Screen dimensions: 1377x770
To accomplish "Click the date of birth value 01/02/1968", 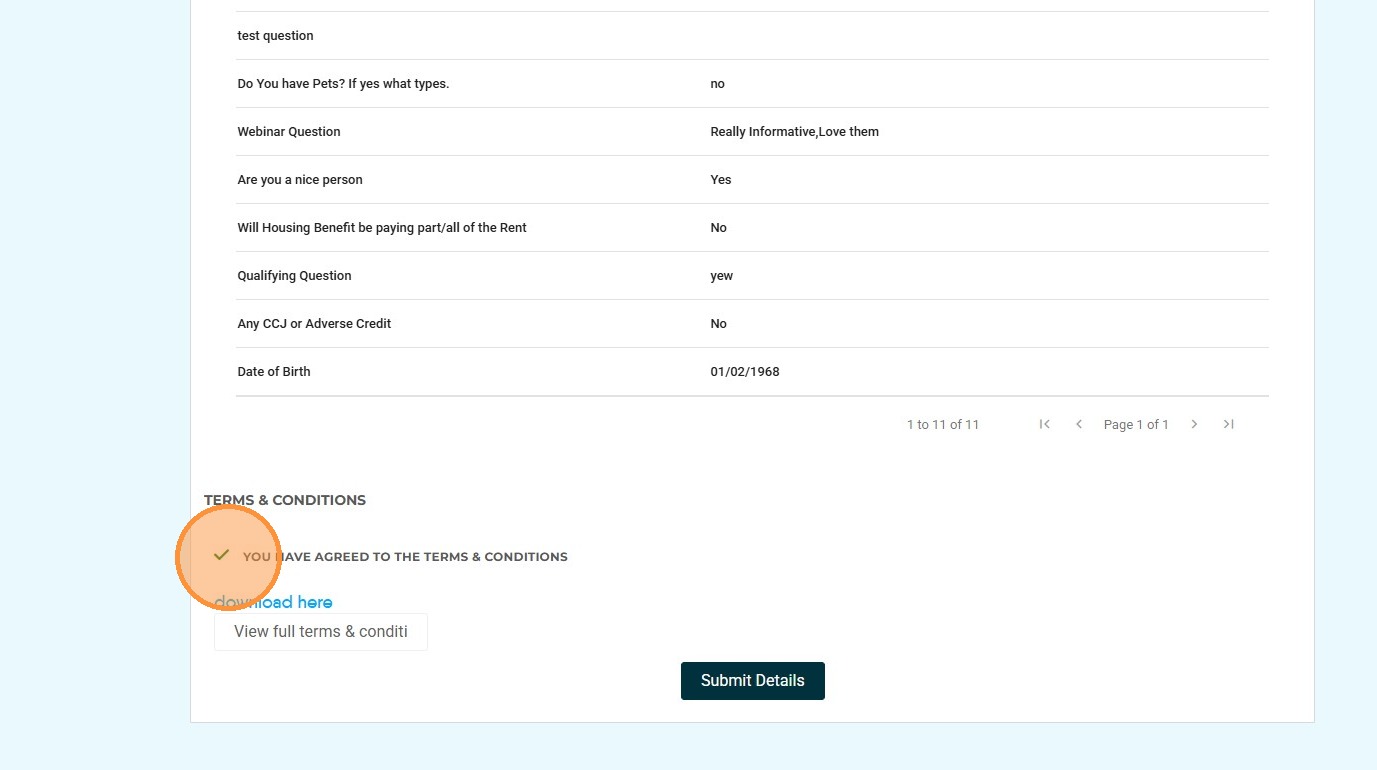I will (744, 372).
